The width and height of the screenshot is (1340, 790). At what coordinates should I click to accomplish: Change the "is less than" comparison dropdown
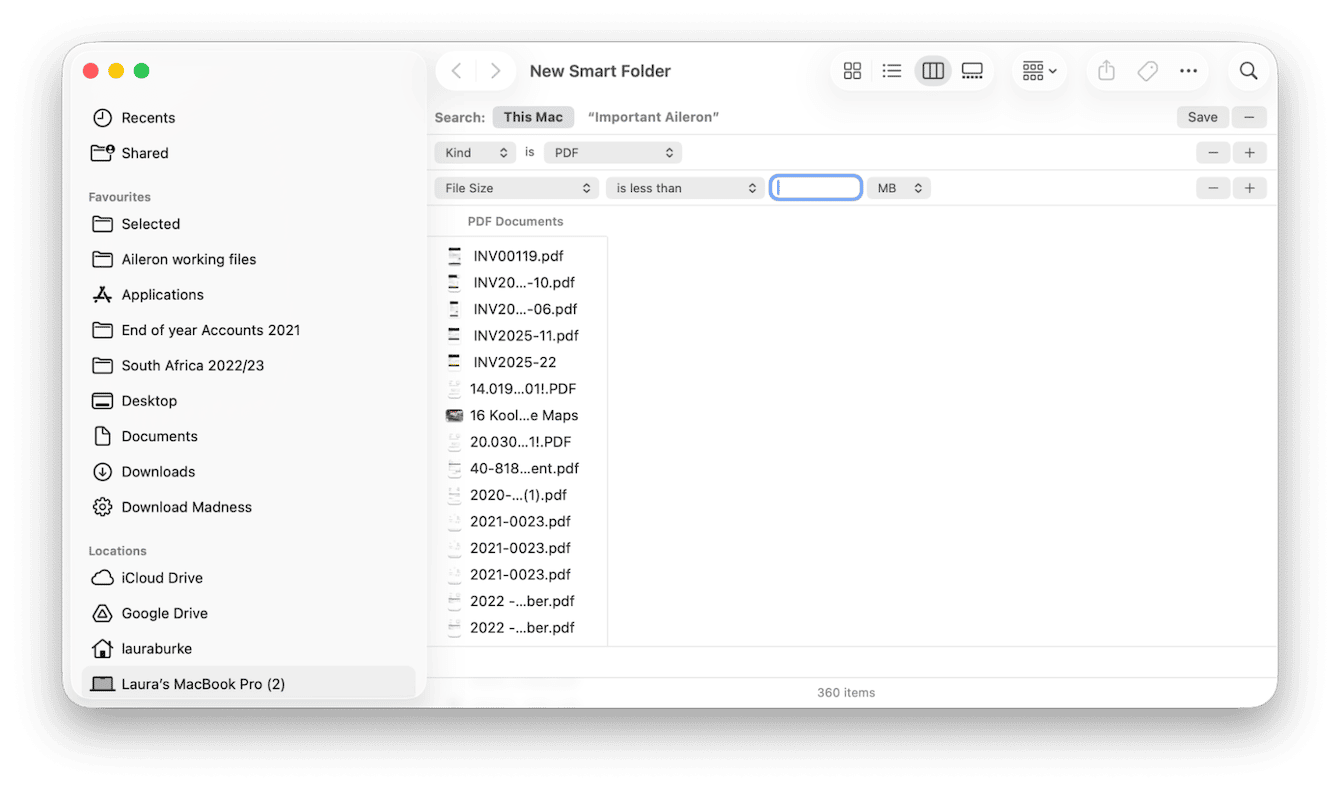684,187
